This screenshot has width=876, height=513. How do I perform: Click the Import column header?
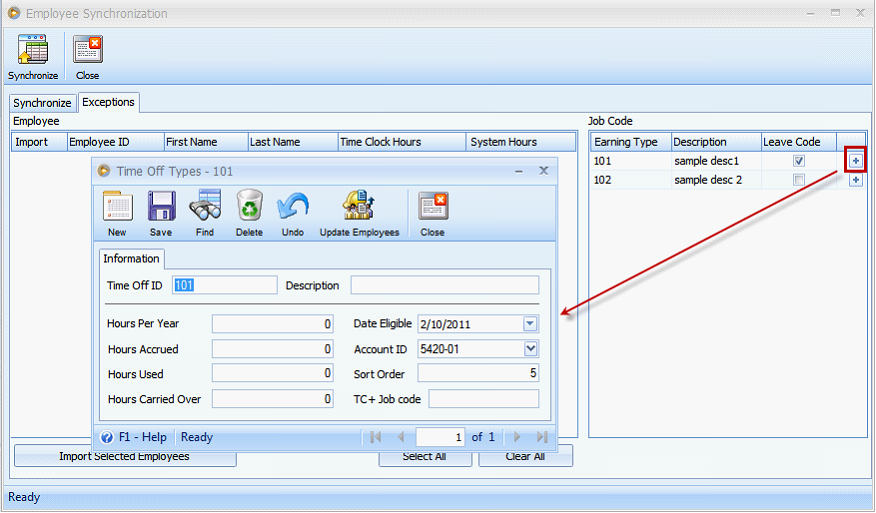point(39,142)
